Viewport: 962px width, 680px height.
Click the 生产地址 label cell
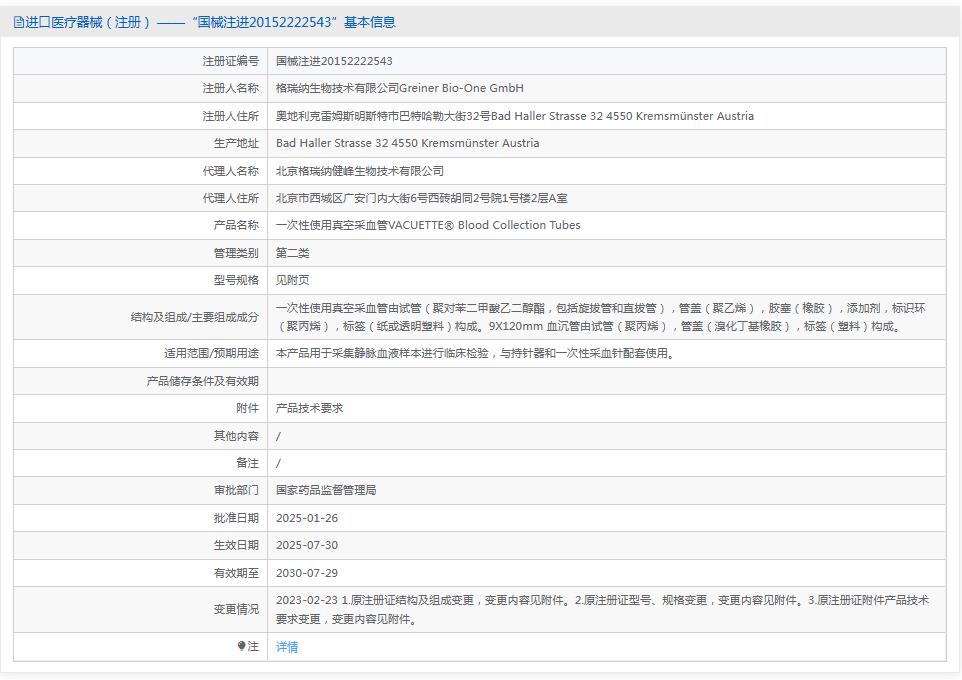tap(140, 143)
